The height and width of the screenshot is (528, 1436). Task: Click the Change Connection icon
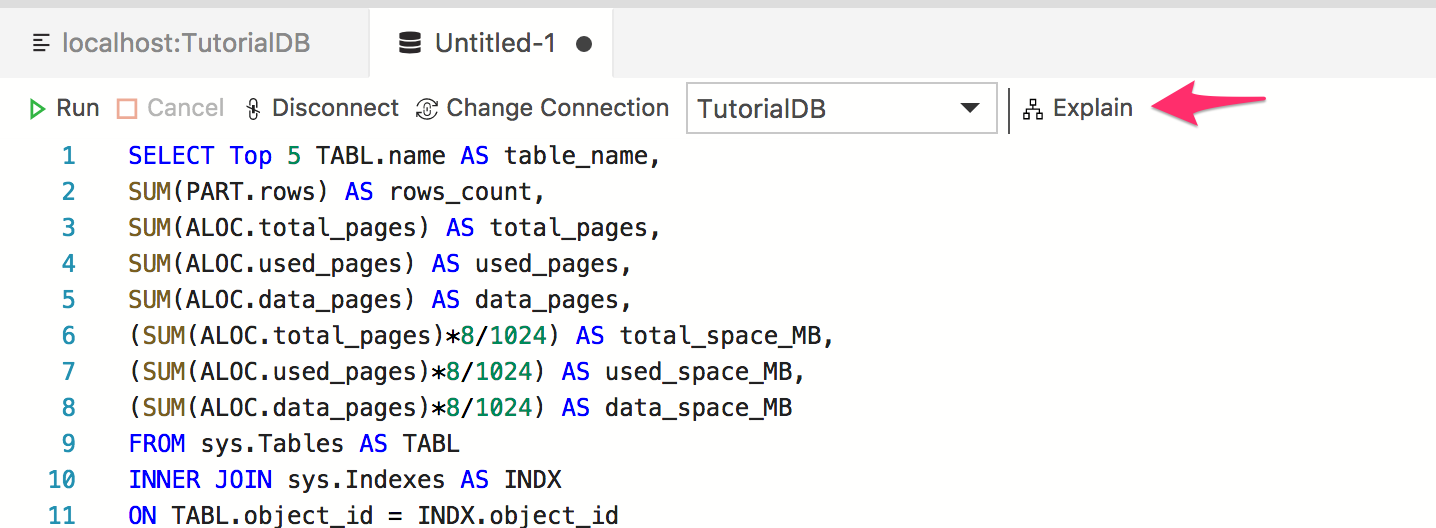pos(427,109)
